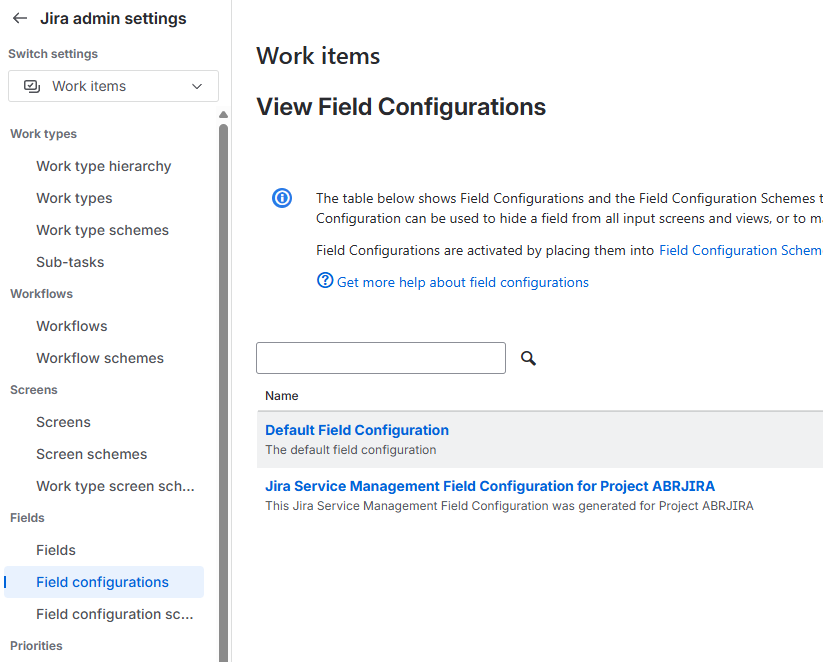Click the search magnifier icon
Screen dimensions: 823x662
click(x=528, y=358)
